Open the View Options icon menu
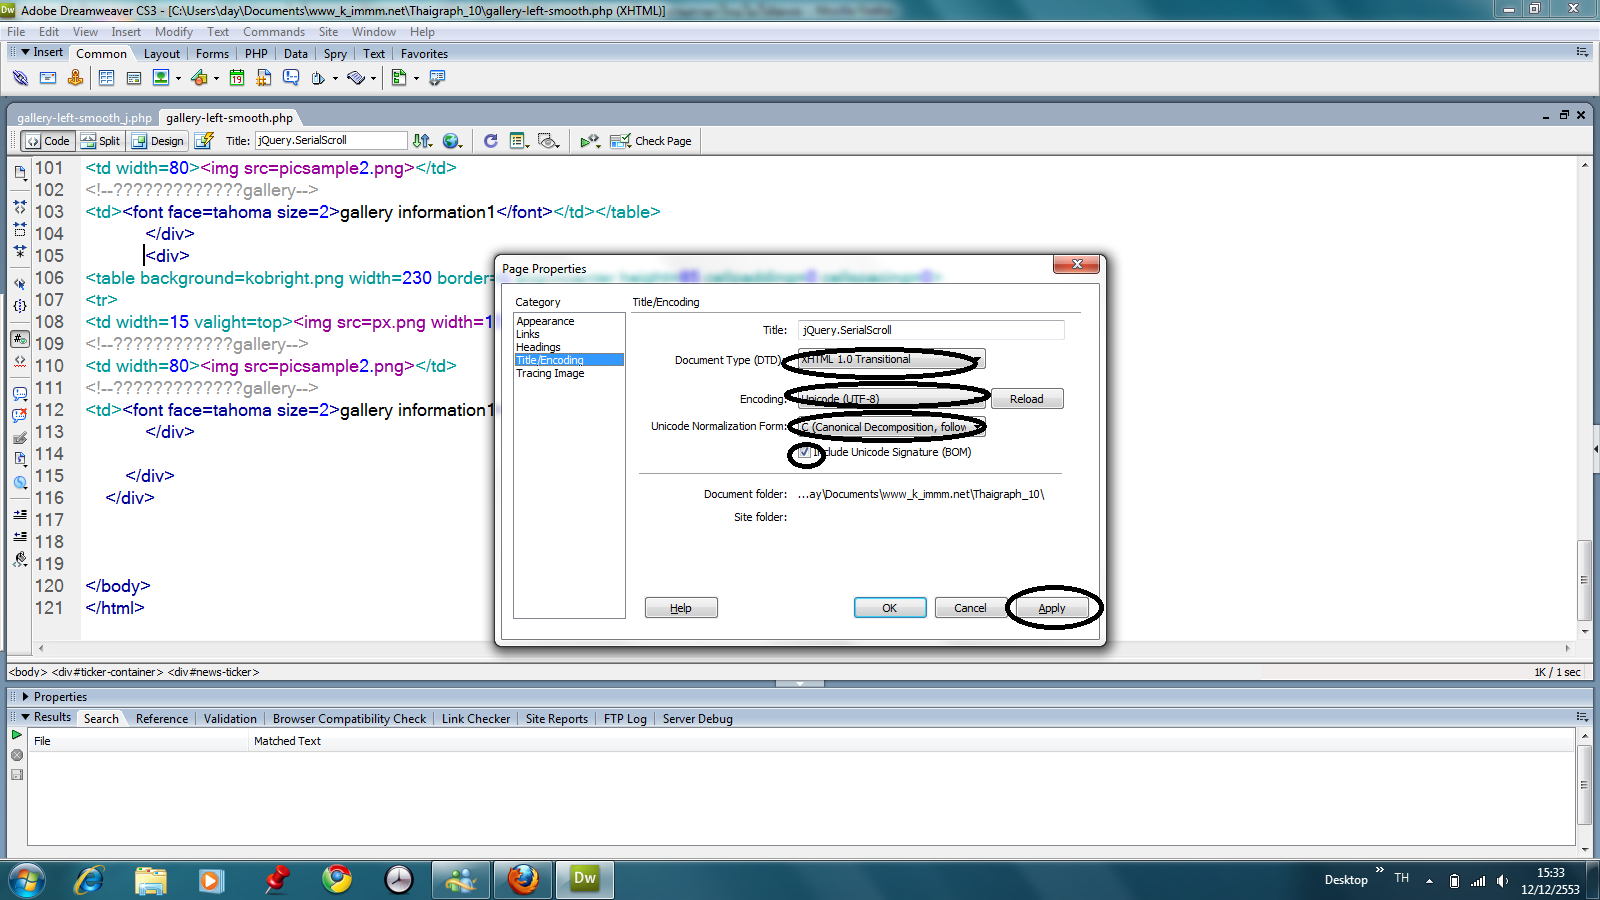1600x900 pixels. (519, 141)
